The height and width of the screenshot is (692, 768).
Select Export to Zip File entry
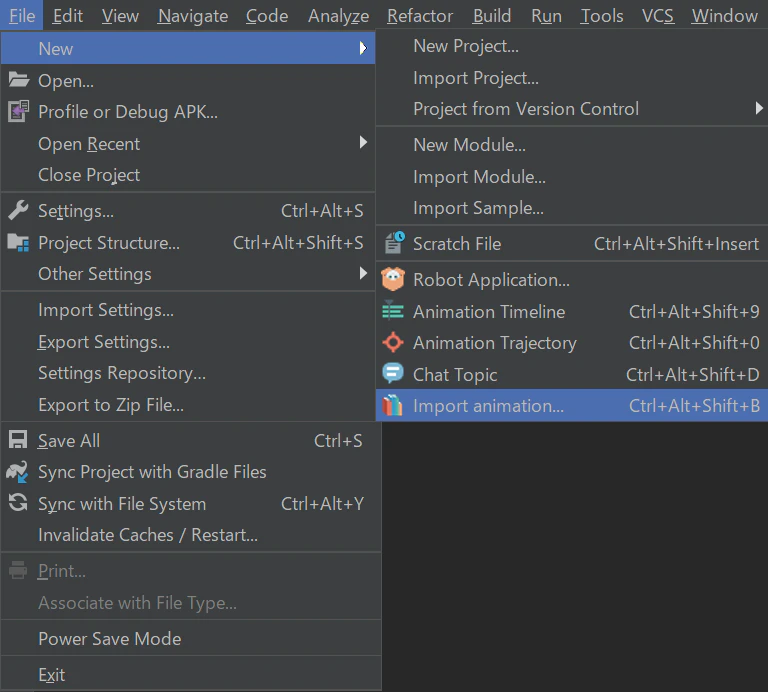[x=188, y=405]
